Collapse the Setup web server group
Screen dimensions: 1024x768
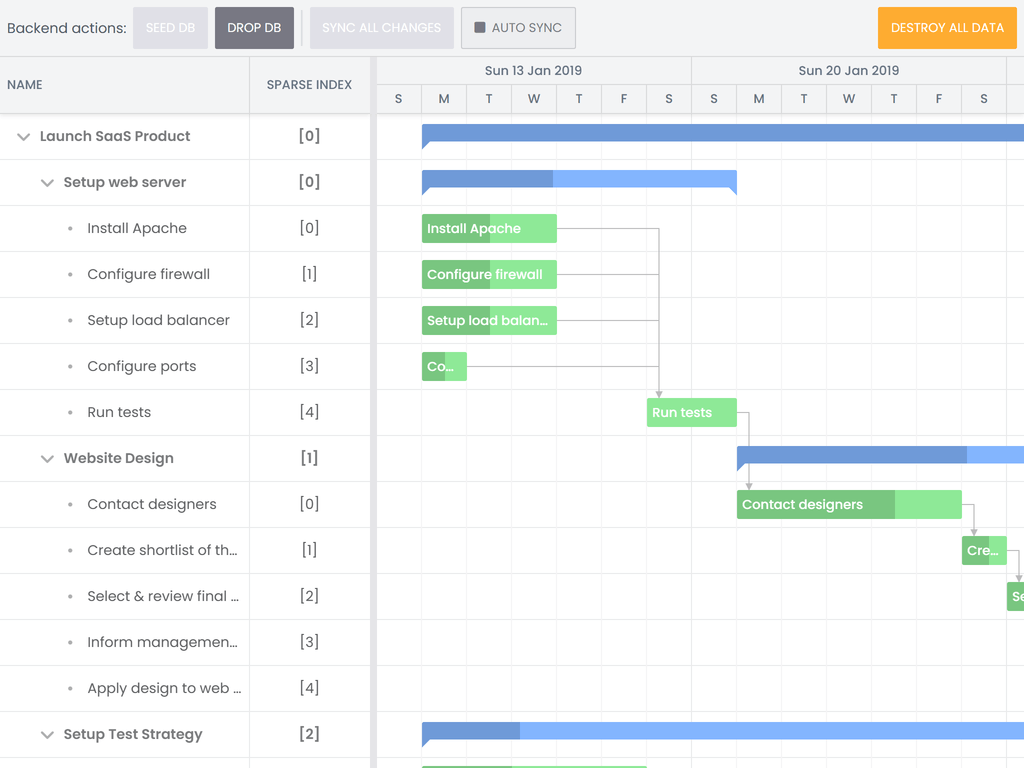47,182
